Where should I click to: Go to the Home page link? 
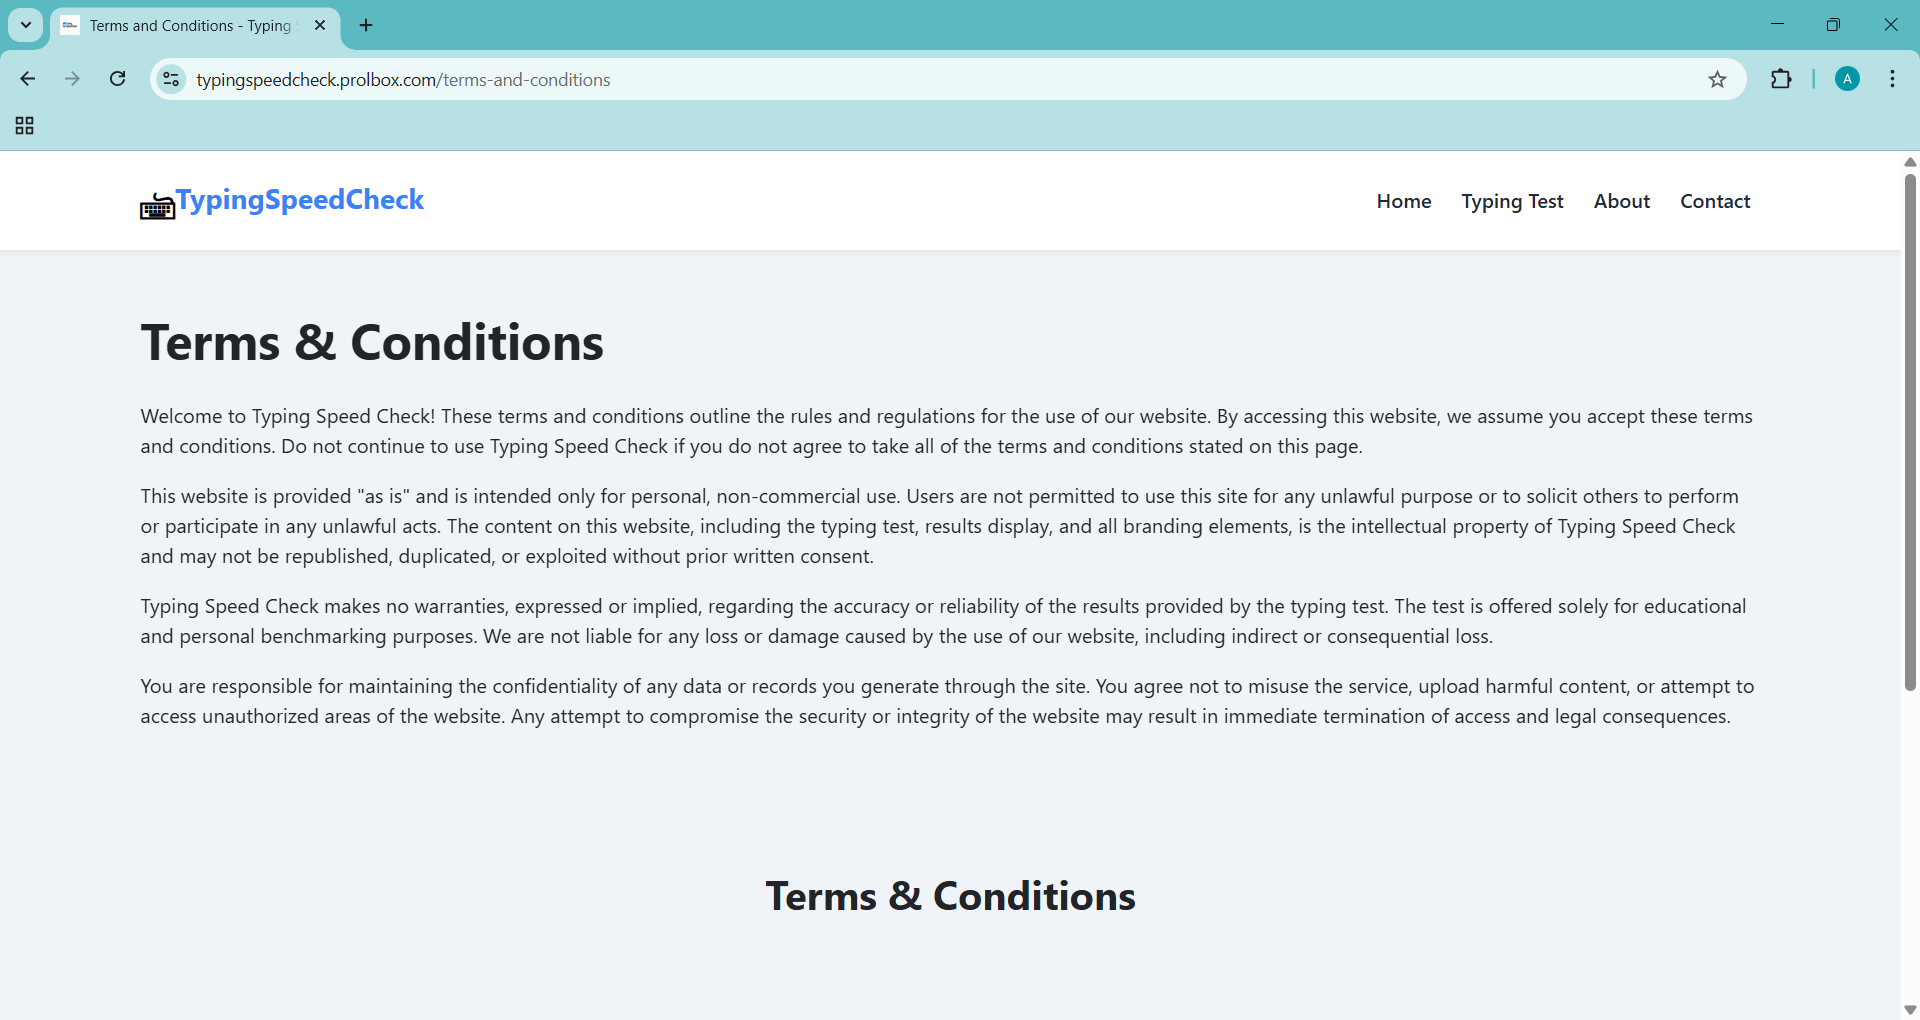(1403, 201)
